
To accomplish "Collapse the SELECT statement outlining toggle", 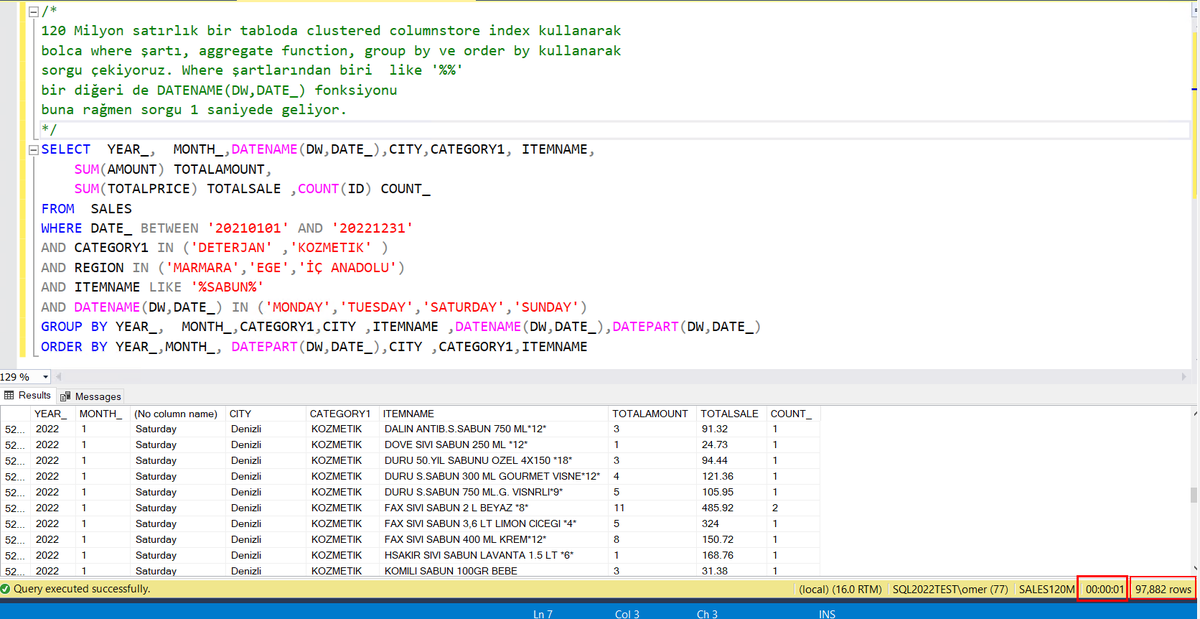I will tap(34, 149).
